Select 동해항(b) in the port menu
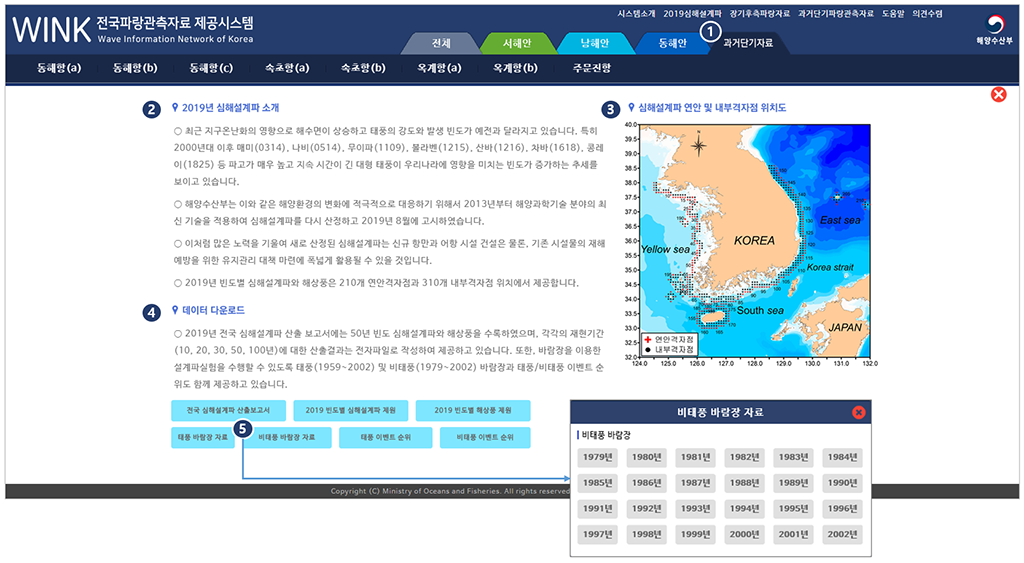The width and height of the screenshot is (1024, 563). (135, 68)
